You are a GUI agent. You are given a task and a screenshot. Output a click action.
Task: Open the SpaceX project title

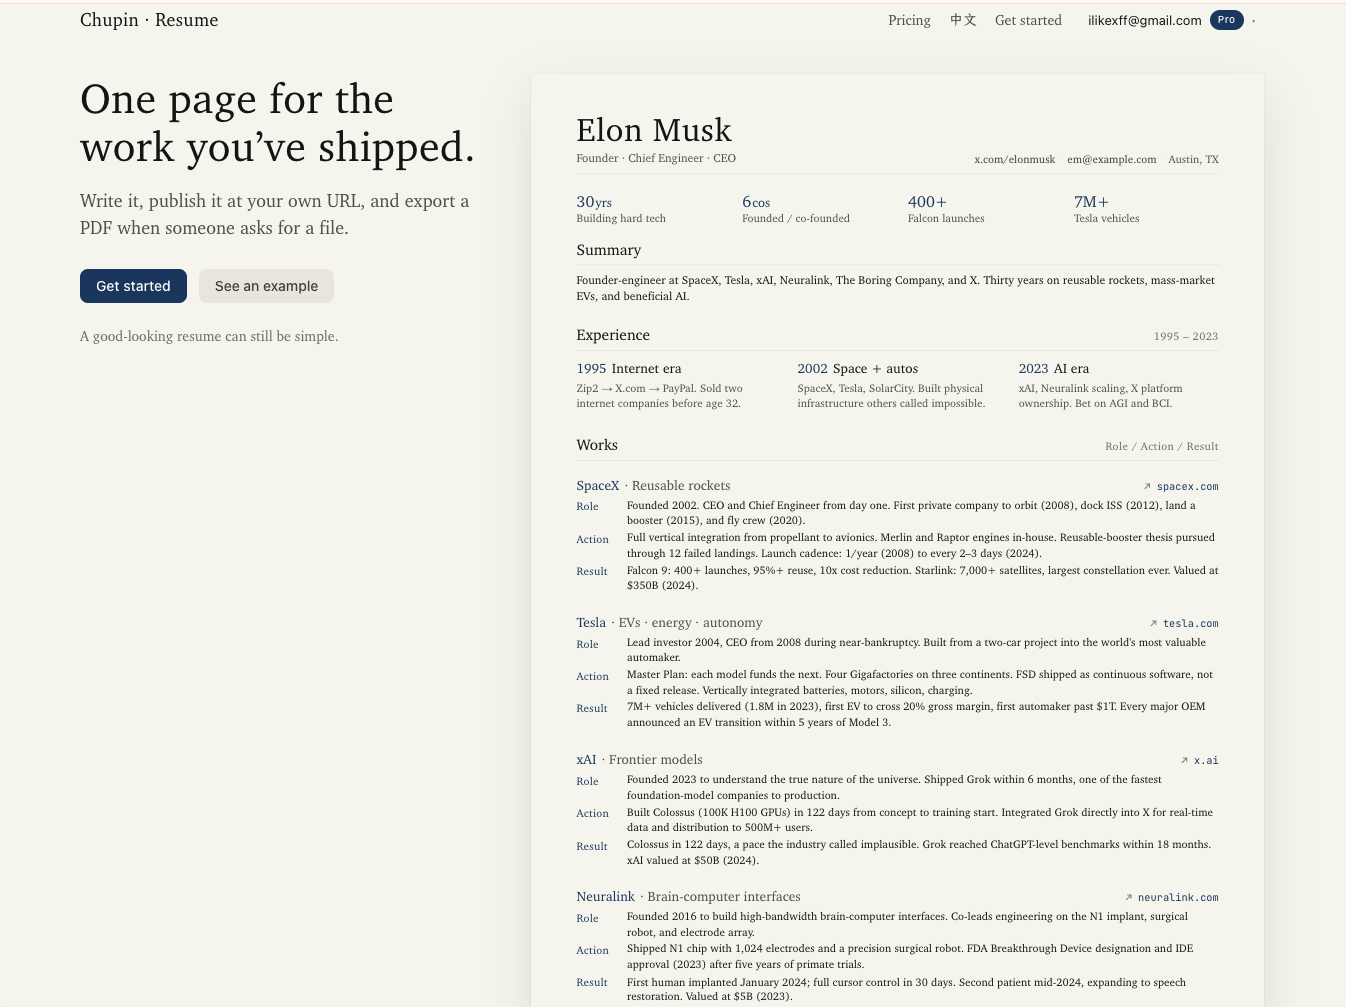[x=598, y=485]
